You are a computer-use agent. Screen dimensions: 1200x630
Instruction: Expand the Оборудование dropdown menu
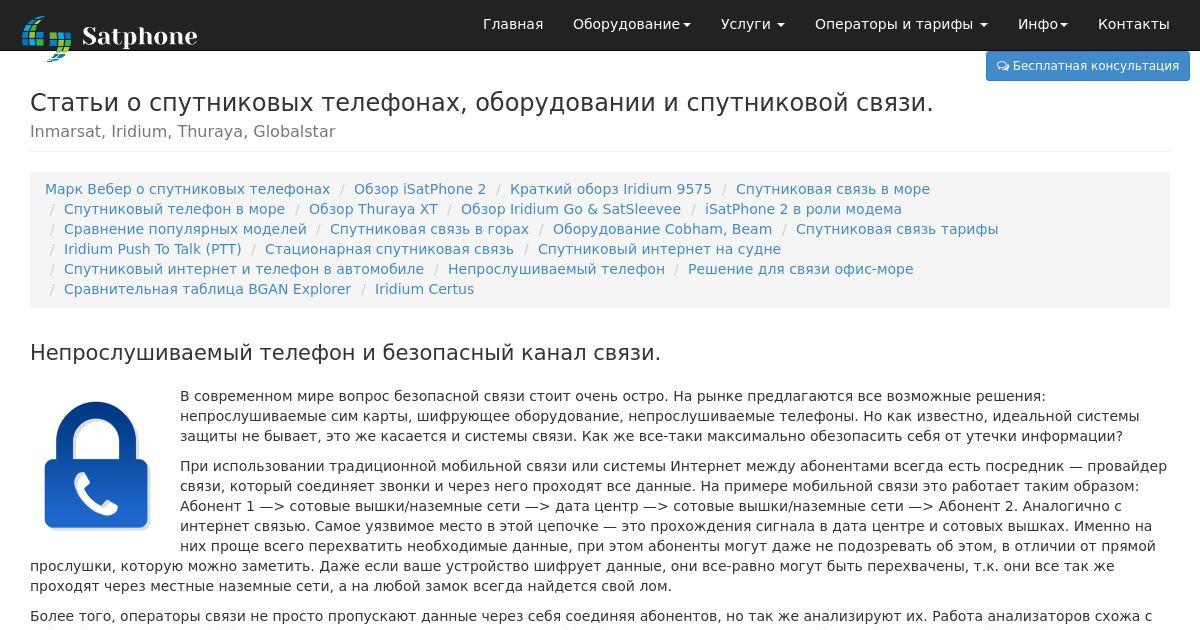[x=632, y=24]
